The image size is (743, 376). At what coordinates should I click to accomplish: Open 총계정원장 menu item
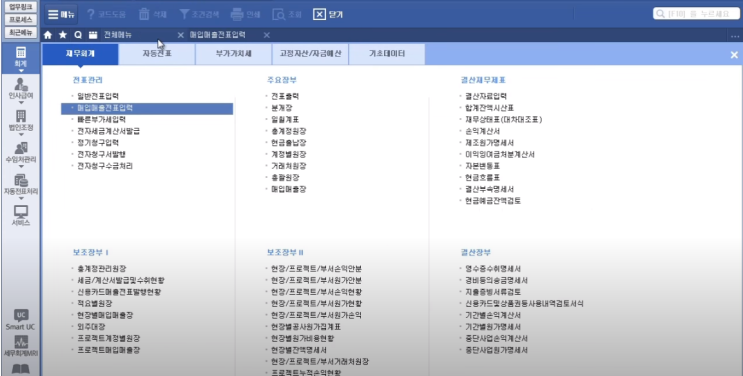point(289,131)
